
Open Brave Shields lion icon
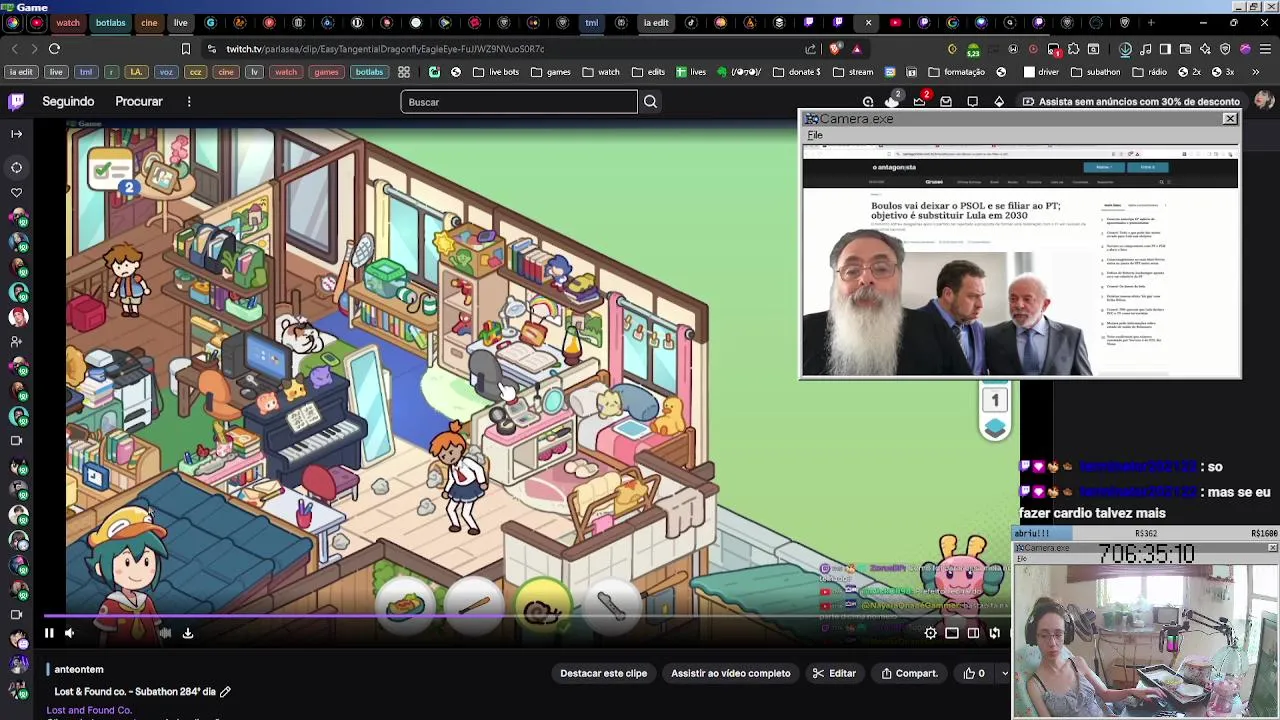(835, 48)
